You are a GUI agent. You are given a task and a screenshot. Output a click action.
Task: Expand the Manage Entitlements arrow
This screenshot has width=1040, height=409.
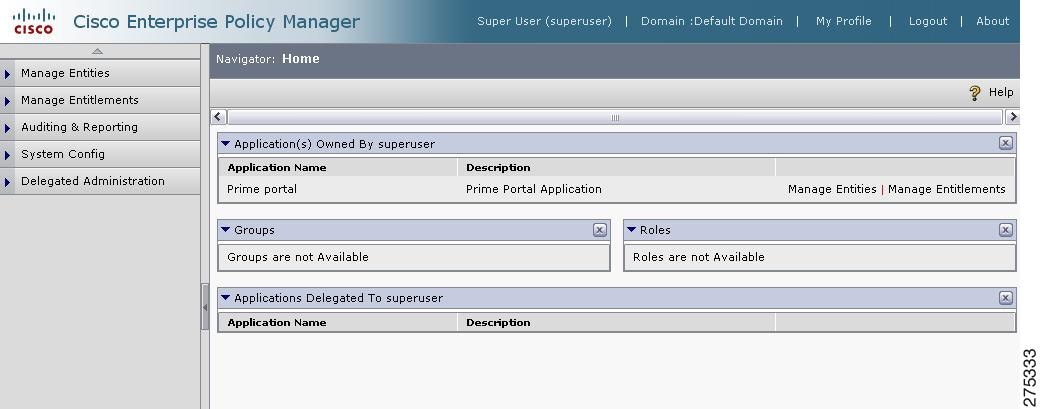tap(7, 101)
